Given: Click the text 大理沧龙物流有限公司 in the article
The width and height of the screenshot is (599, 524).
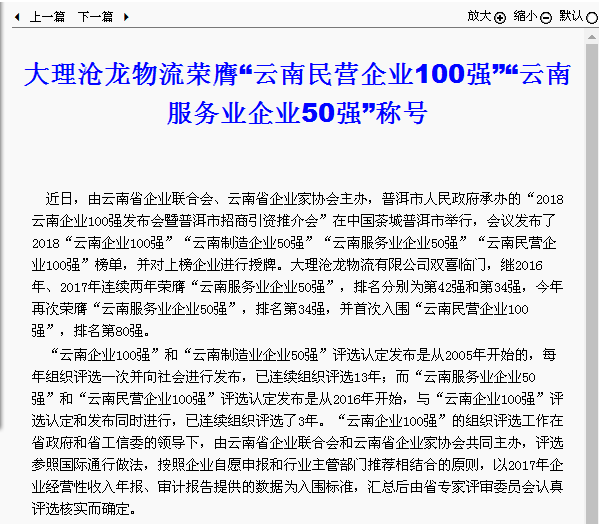Looking at the screenshot, I should [360, 265].
